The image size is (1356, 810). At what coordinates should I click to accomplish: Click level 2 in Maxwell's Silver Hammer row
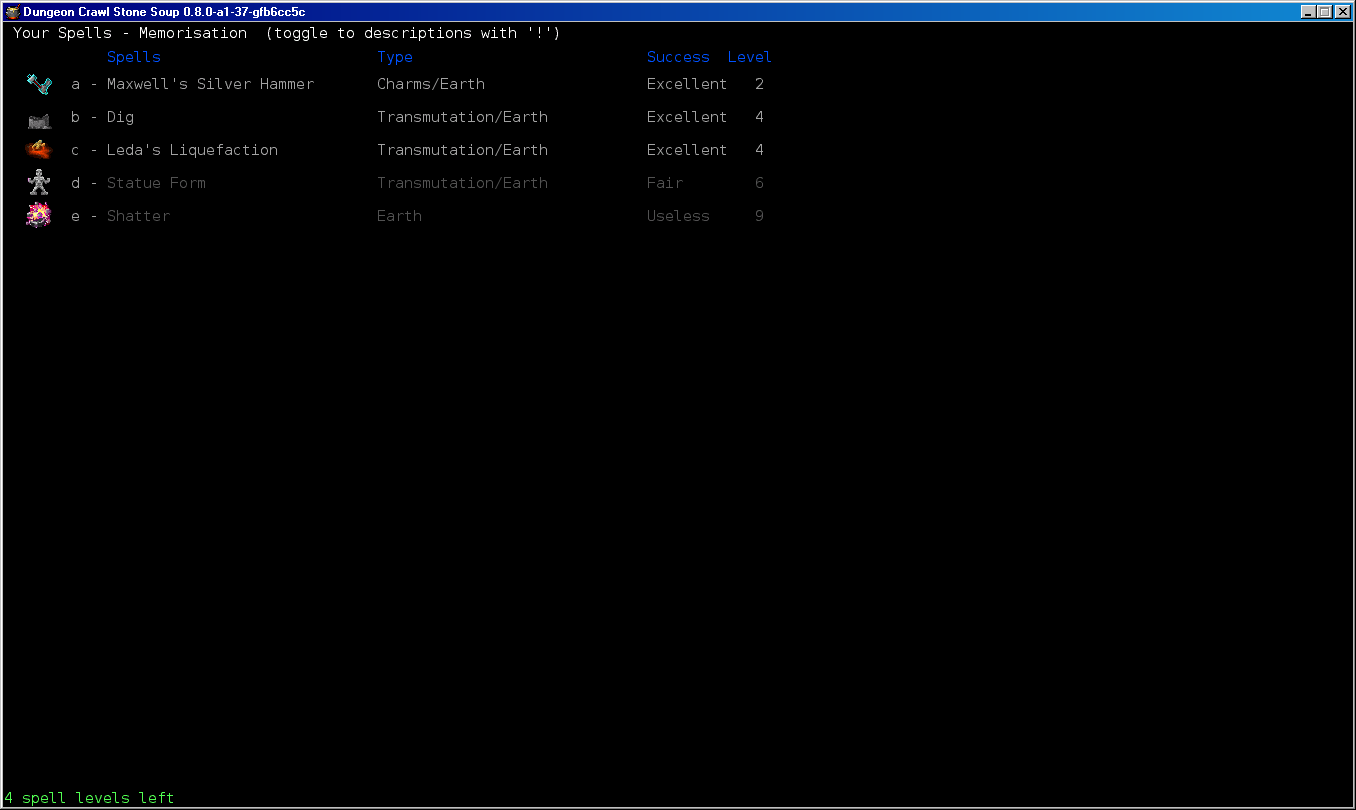[x=760, y=84]
